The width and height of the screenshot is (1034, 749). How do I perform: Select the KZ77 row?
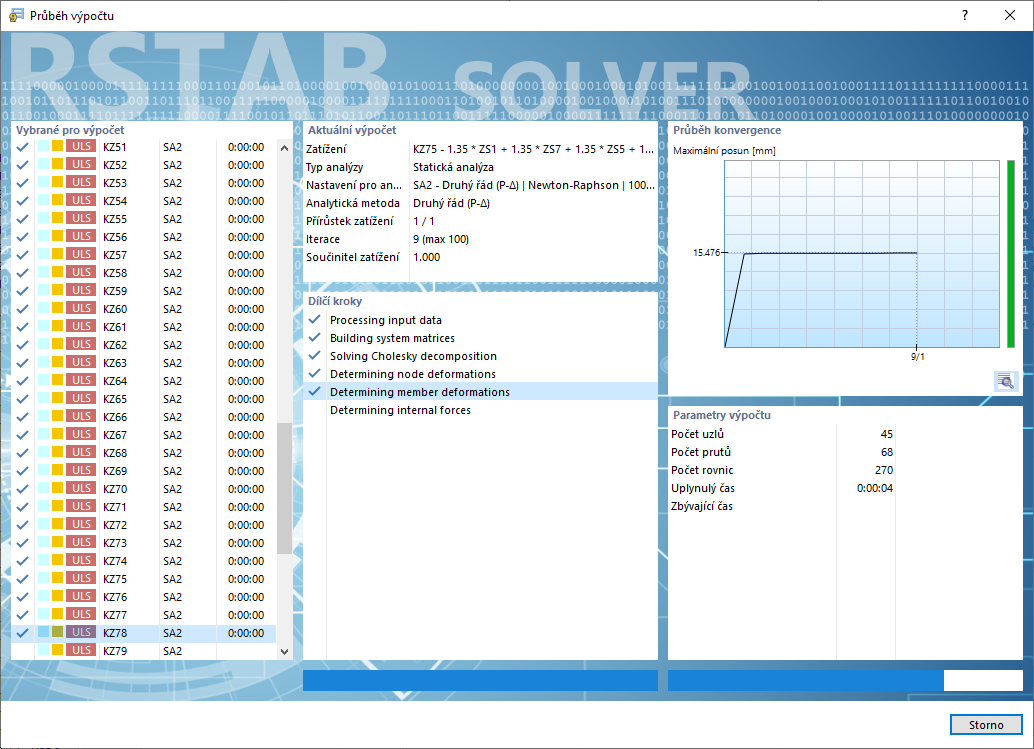144,614
